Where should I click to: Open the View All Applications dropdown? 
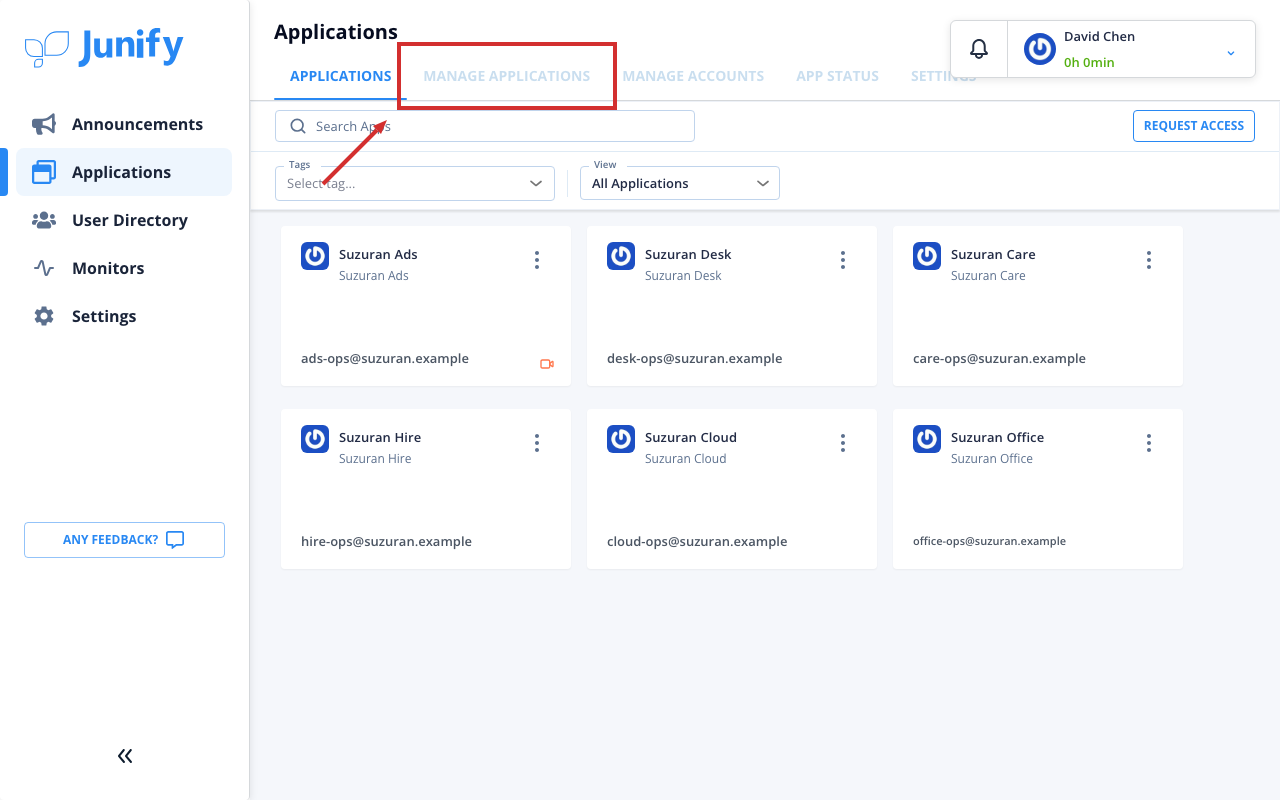pyautogui.click(x=680, y=183)
